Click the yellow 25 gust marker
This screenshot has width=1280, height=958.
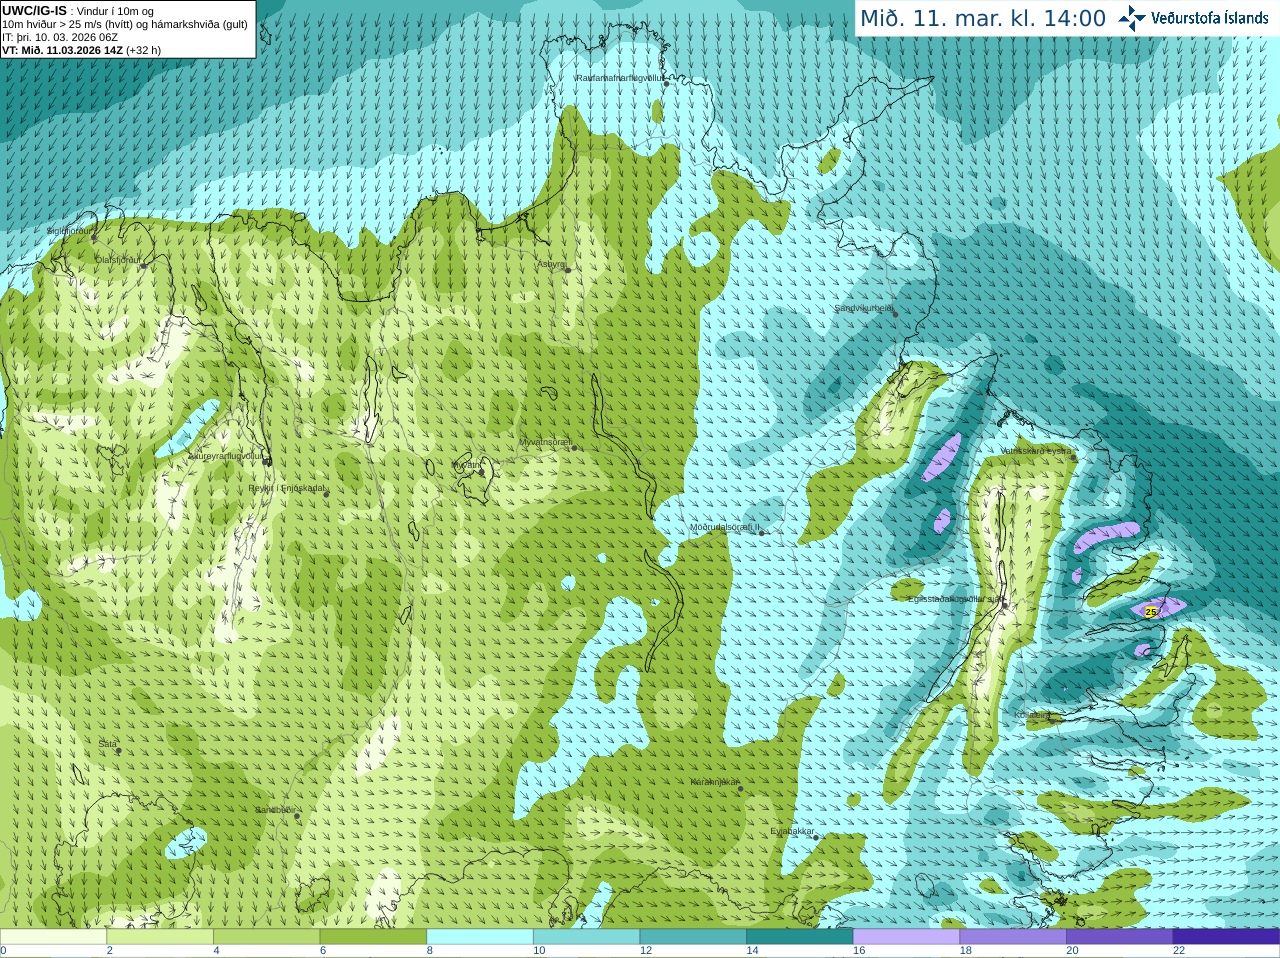tap(1151, 611)
